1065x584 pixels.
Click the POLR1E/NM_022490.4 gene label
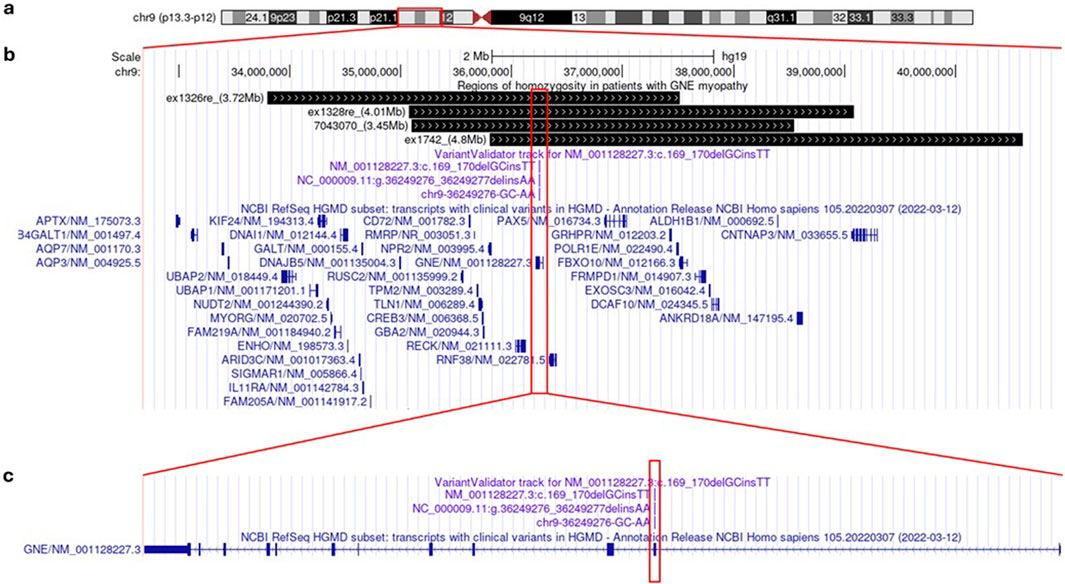[x=613, y=249]
